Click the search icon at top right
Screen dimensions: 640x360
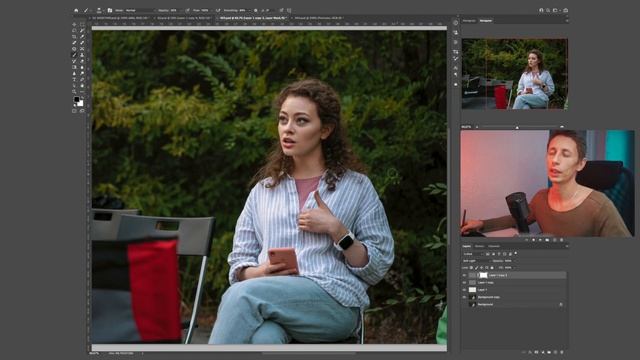tap(548, 10)
